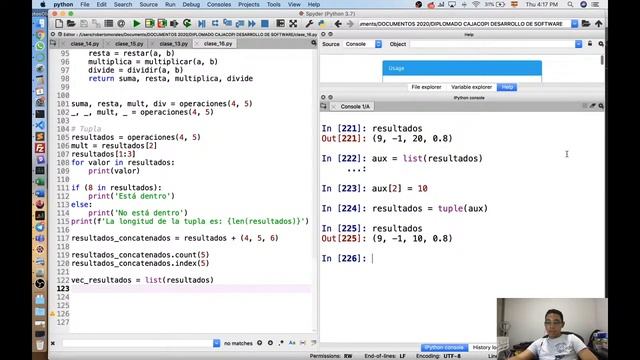Step into function debug icon

pyautogui.click(x=227, y=24)
